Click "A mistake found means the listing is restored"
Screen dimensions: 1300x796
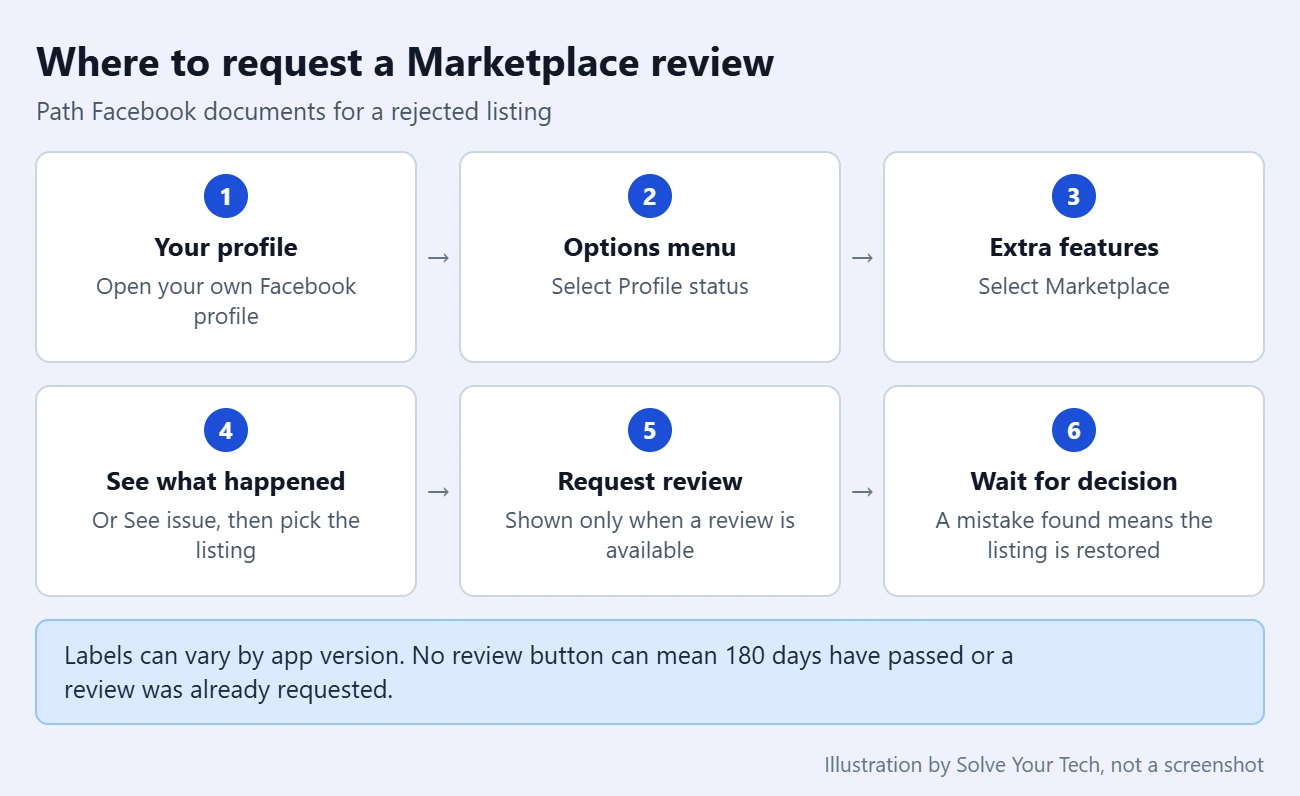click(1074, 535)
